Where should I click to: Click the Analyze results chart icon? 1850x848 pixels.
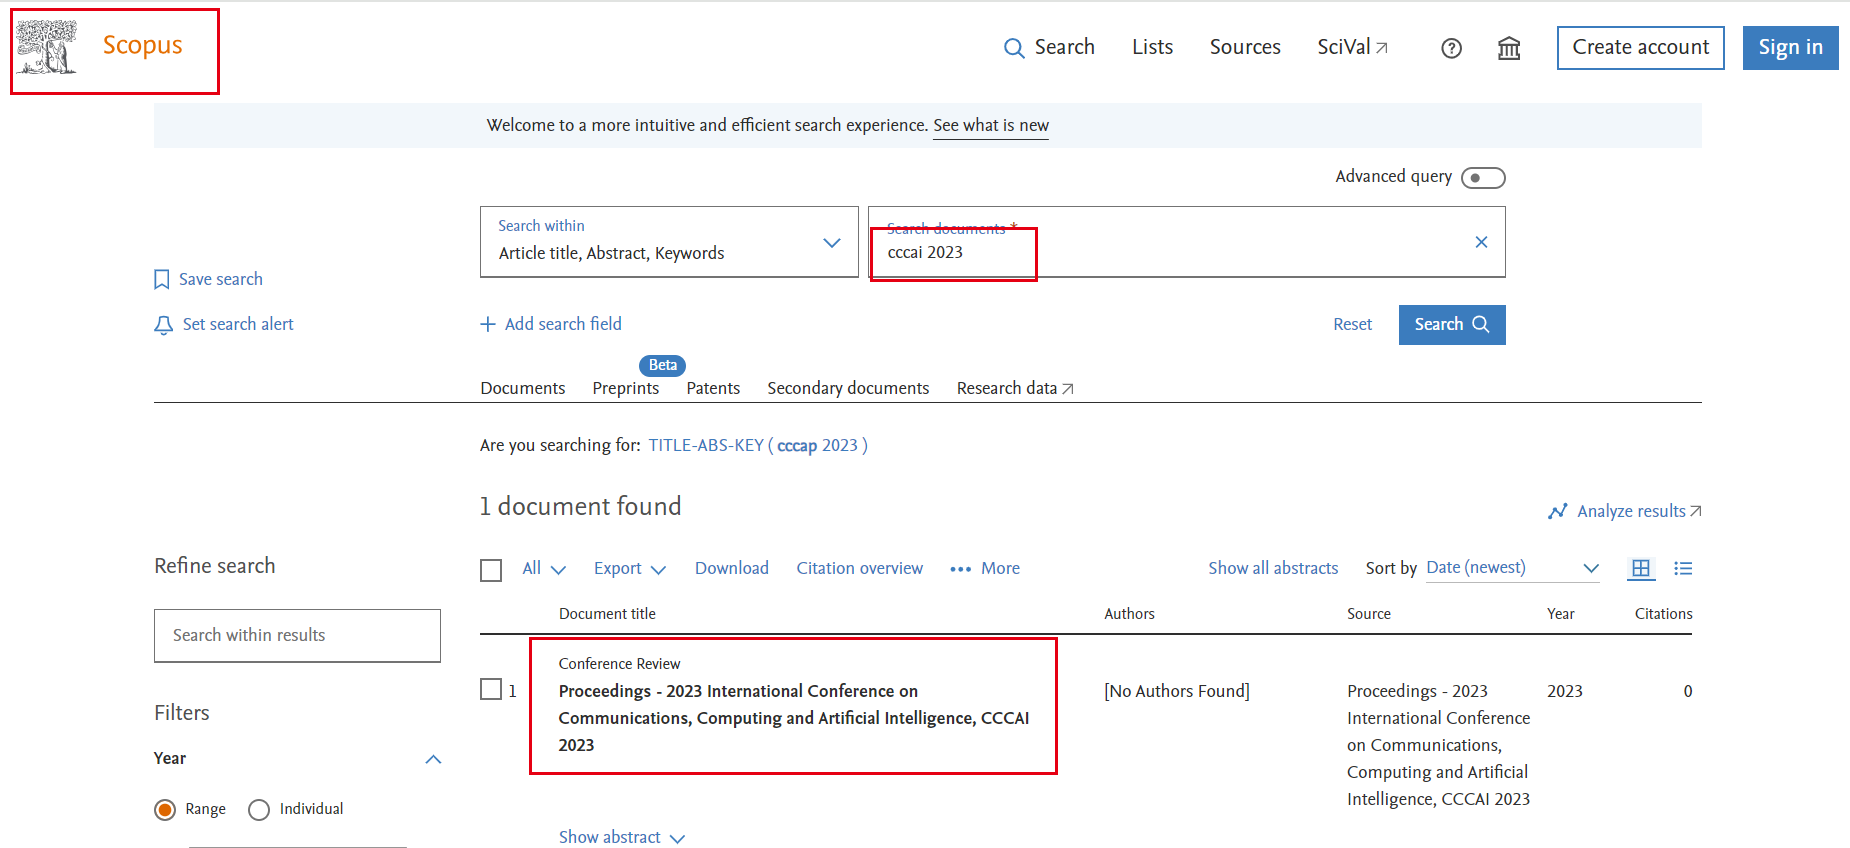point(1557,511)
